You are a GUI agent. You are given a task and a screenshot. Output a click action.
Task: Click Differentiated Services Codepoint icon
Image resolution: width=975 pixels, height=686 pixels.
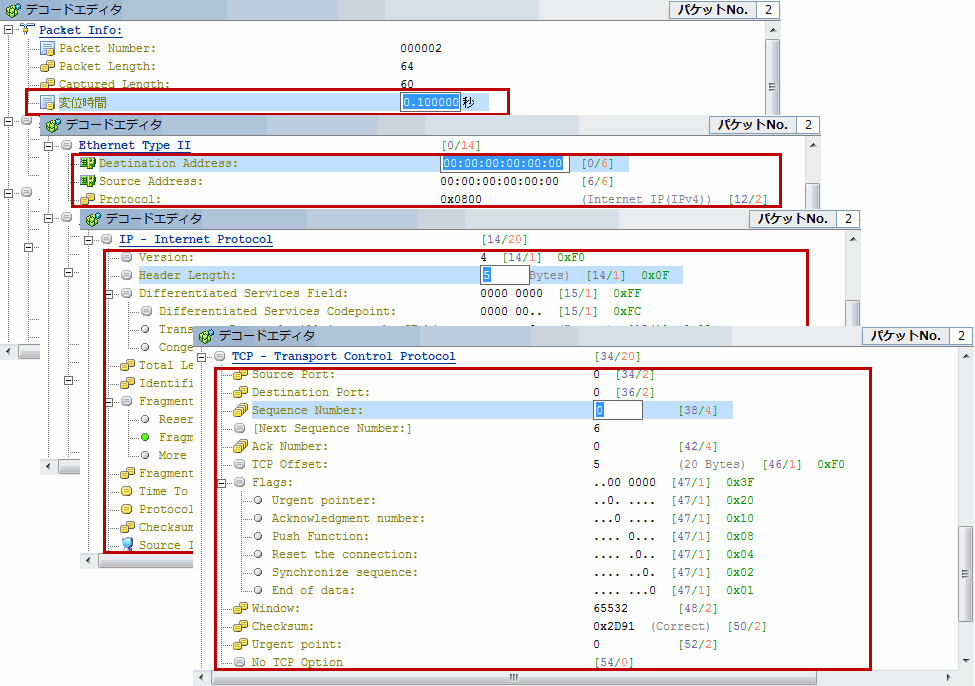tap(147, 311)
